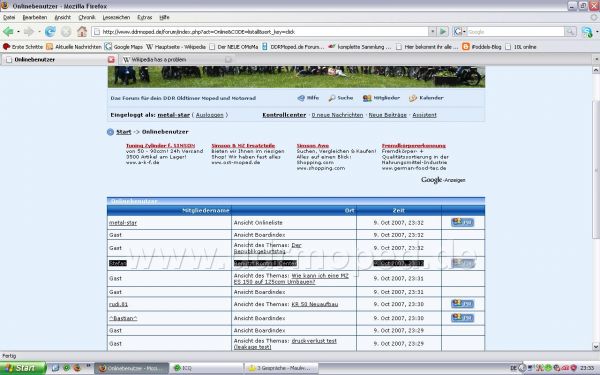Open the Lesezeichen menu

click(116, 17)
